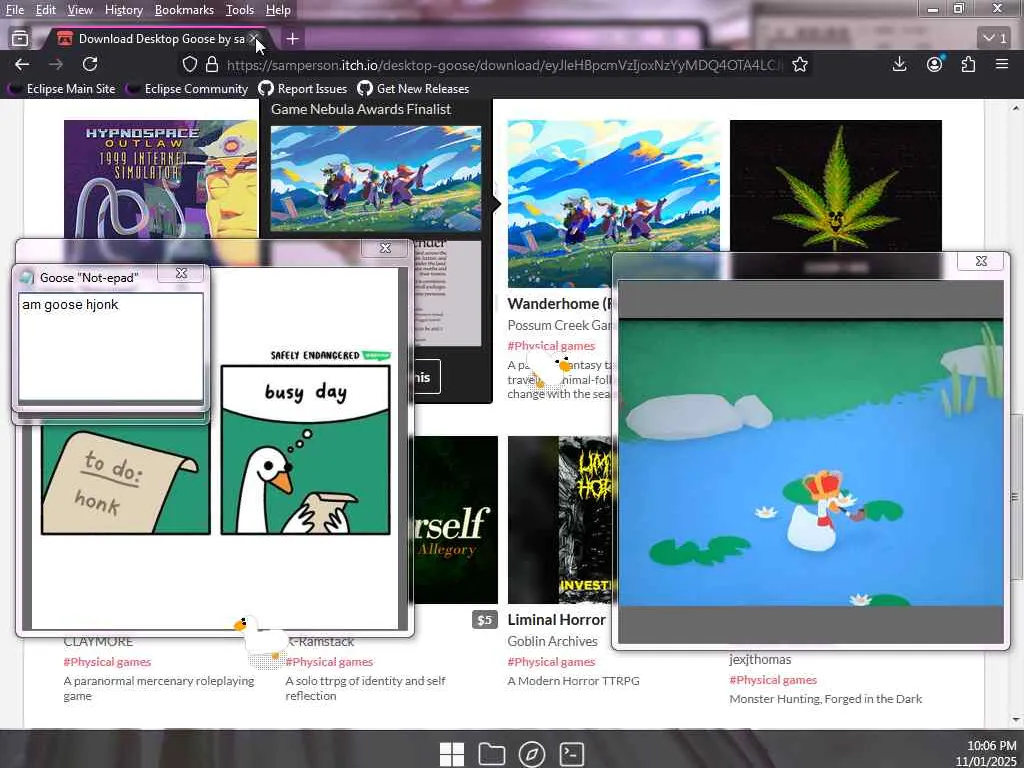
Task: Open the Goblin Archives author link
Action: pyautogui.click(x=552, y=641)
